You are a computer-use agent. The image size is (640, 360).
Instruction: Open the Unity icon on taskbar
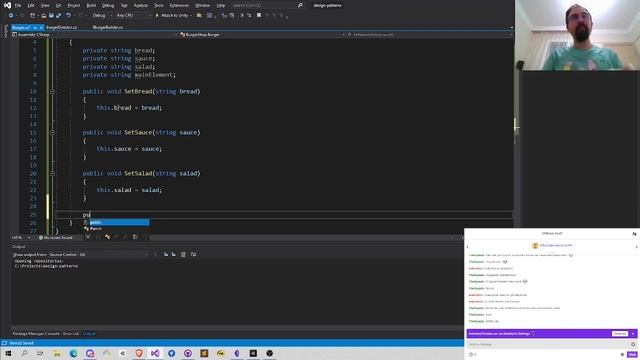click(x=253, y=353)
